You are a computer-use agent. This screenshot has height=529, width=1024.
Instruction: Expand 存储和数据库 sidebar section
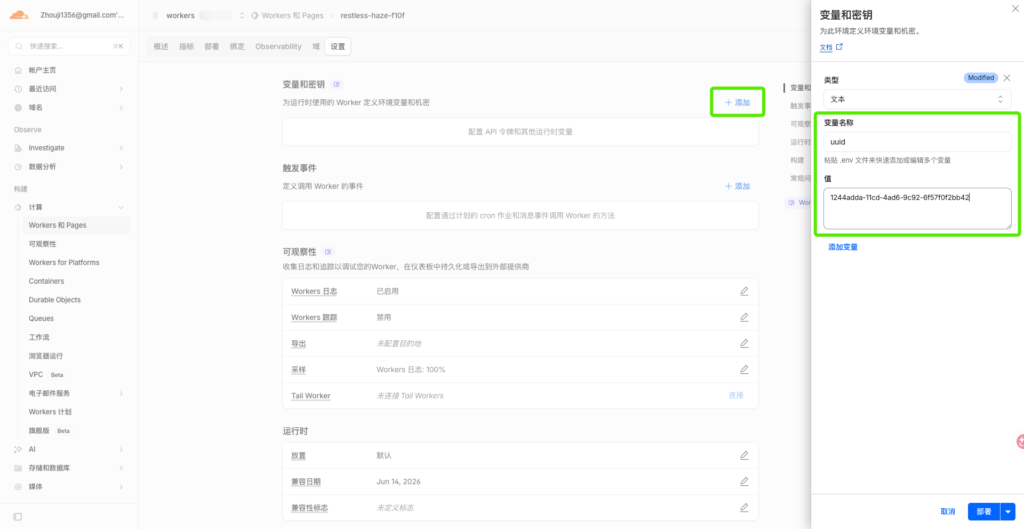point(69,468)
